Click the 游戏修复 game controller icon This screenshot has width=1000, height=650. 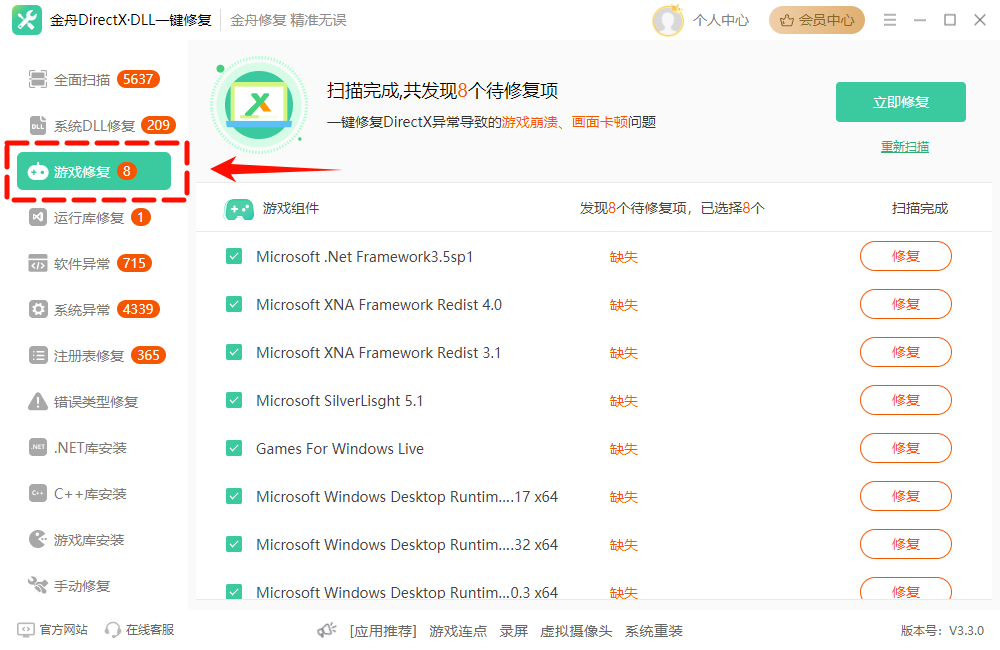click(38, 172)
